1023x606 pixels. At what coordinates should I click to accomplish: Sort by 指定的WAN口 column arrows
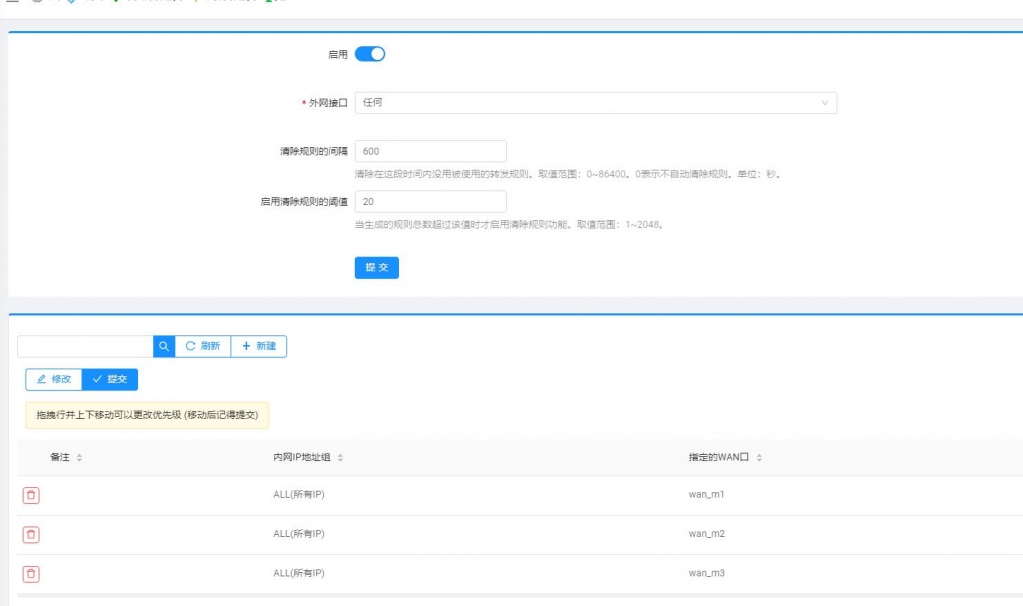[x=759, y=457]
